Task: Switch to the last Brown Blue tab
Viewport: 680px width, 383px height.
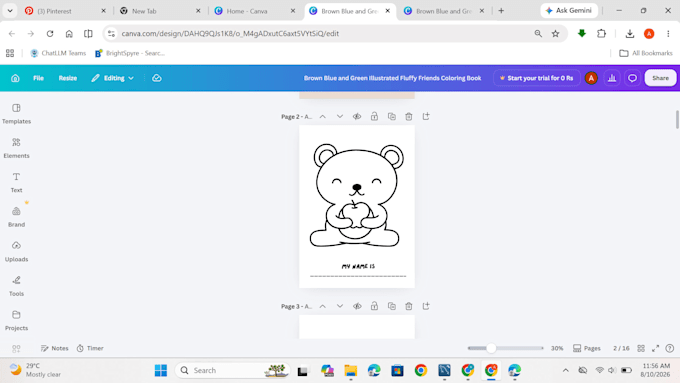Action: click(445, 11)
